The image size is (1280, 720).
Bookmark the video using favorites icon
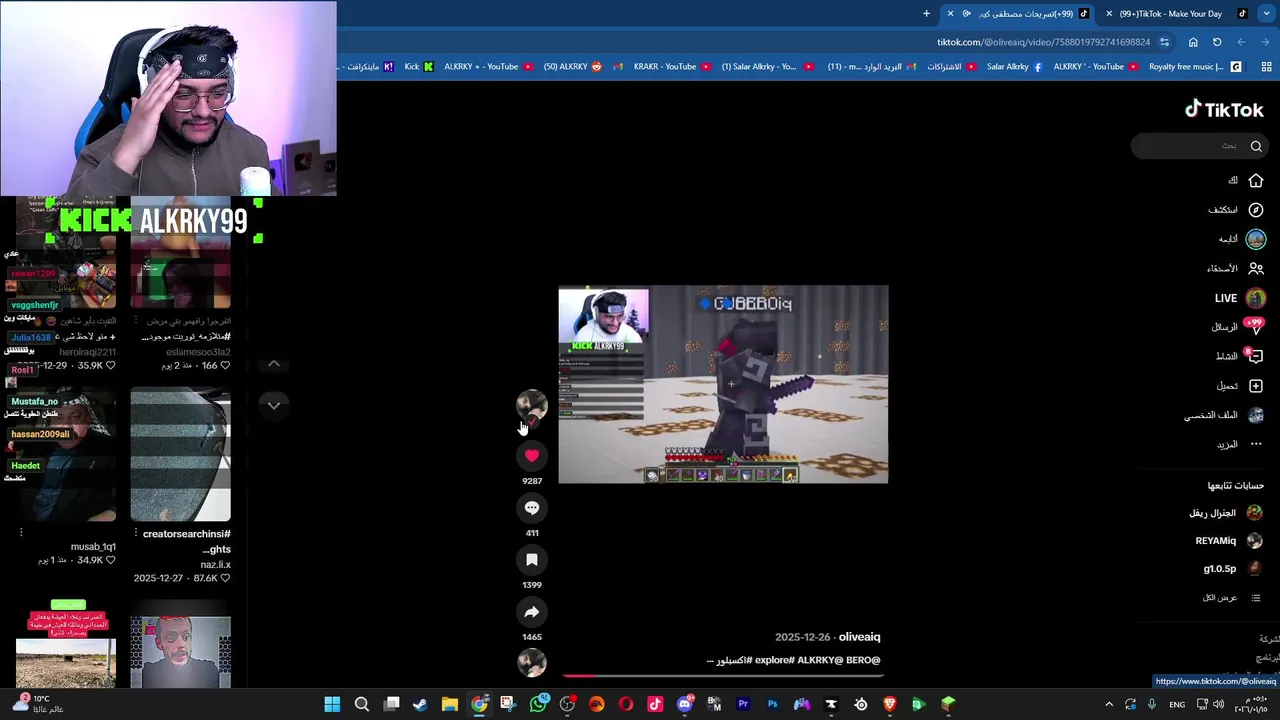click(x=532, y=560)
